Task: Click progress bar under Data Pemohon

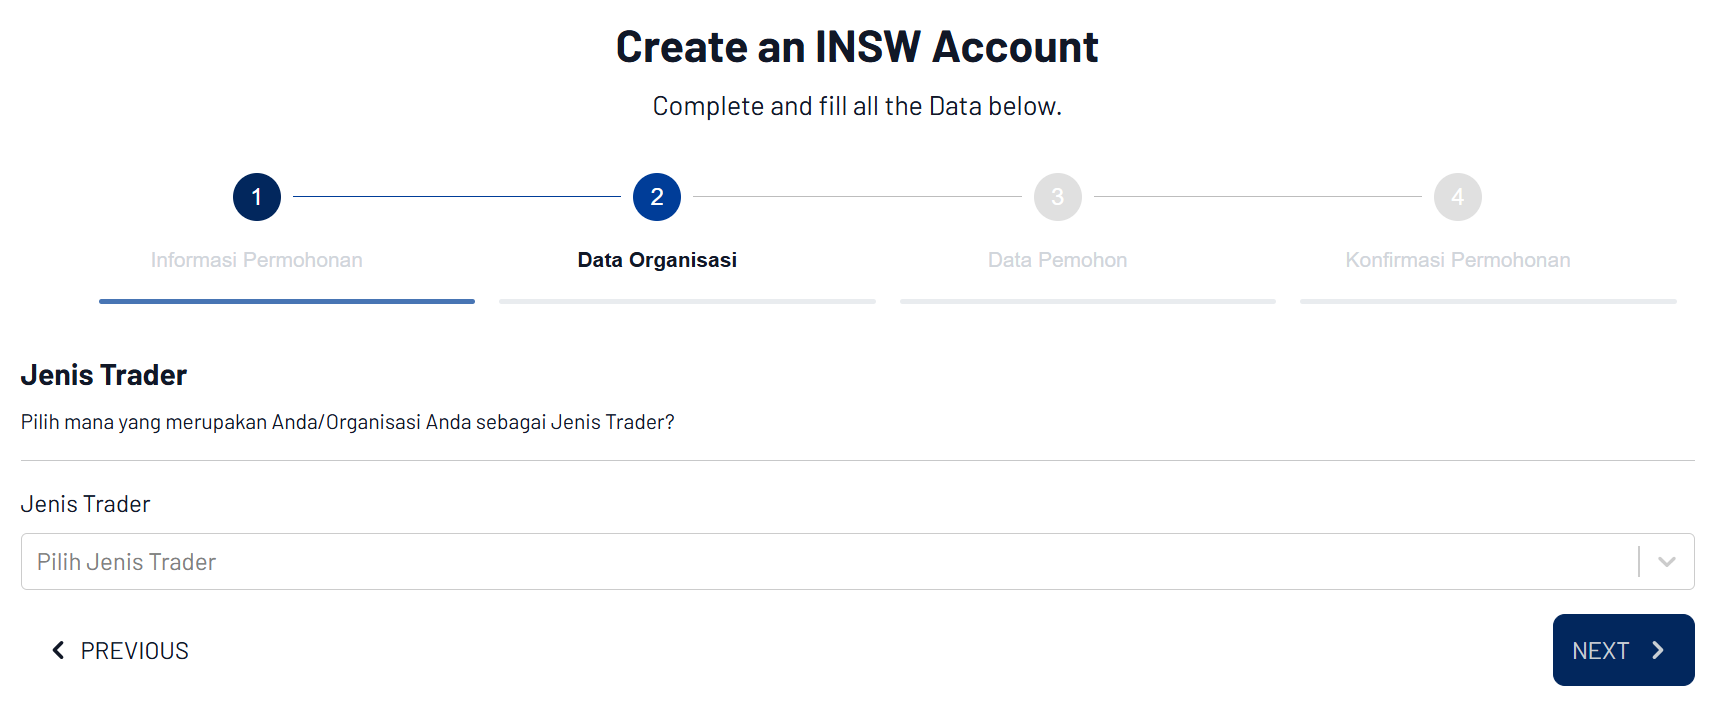Action: pos(1087,301)
